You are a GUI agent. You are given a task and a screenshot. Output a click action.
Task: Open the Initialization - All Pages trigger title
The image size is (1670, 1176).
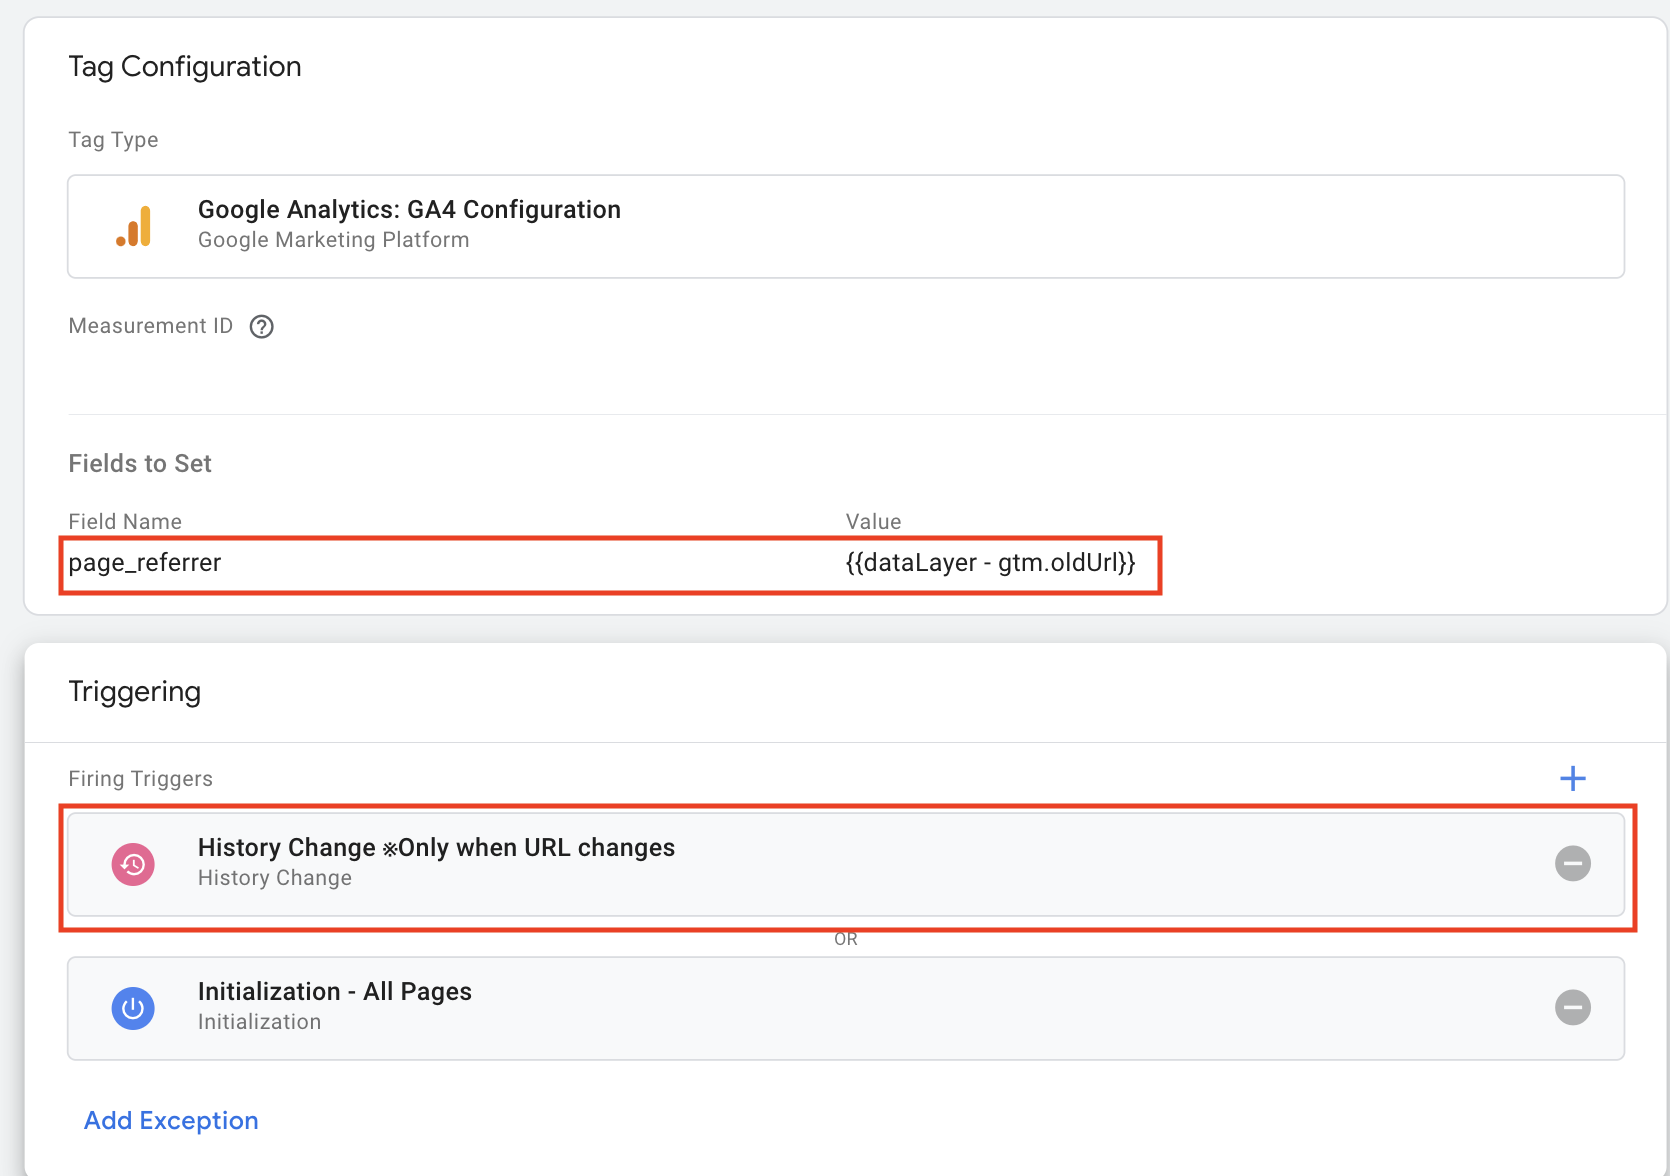click(334, 992)
